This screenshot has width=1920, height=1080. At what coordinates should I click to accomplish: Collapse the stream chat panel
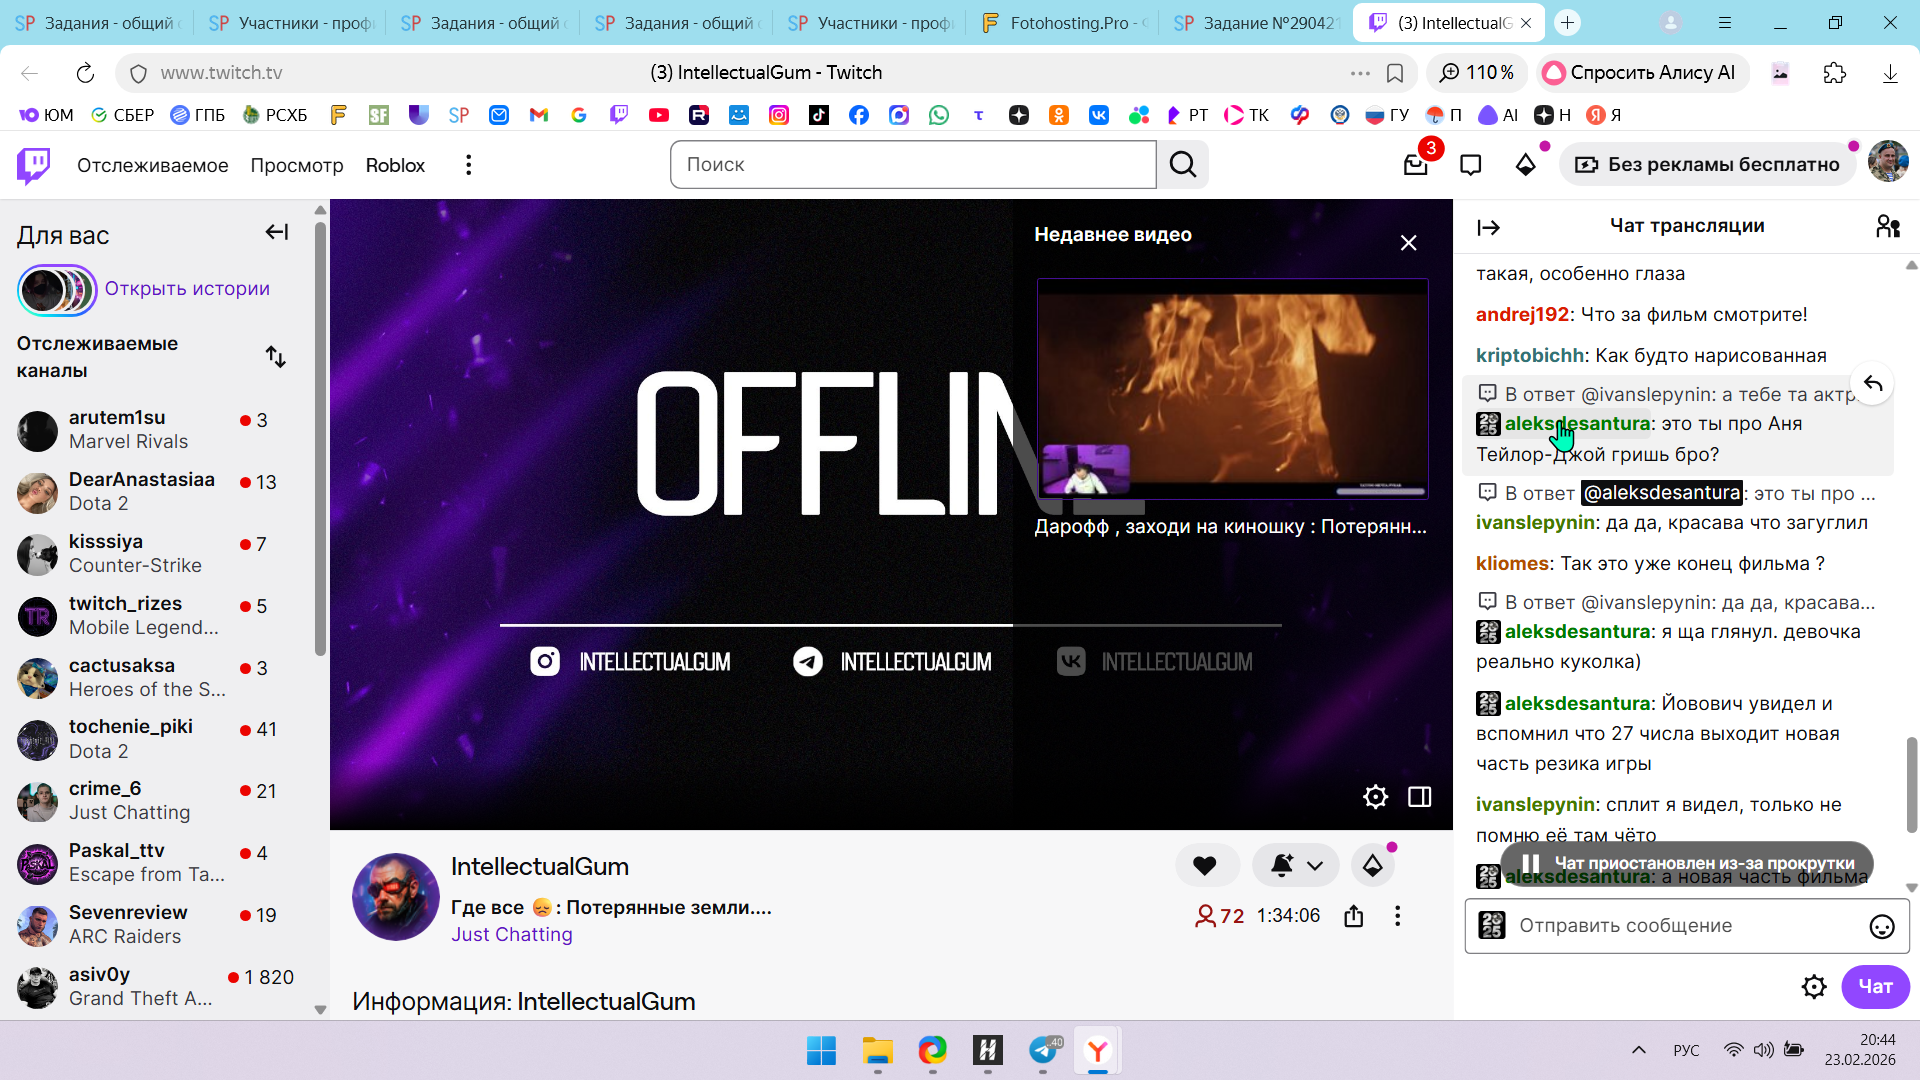[x=1488, y=228]
